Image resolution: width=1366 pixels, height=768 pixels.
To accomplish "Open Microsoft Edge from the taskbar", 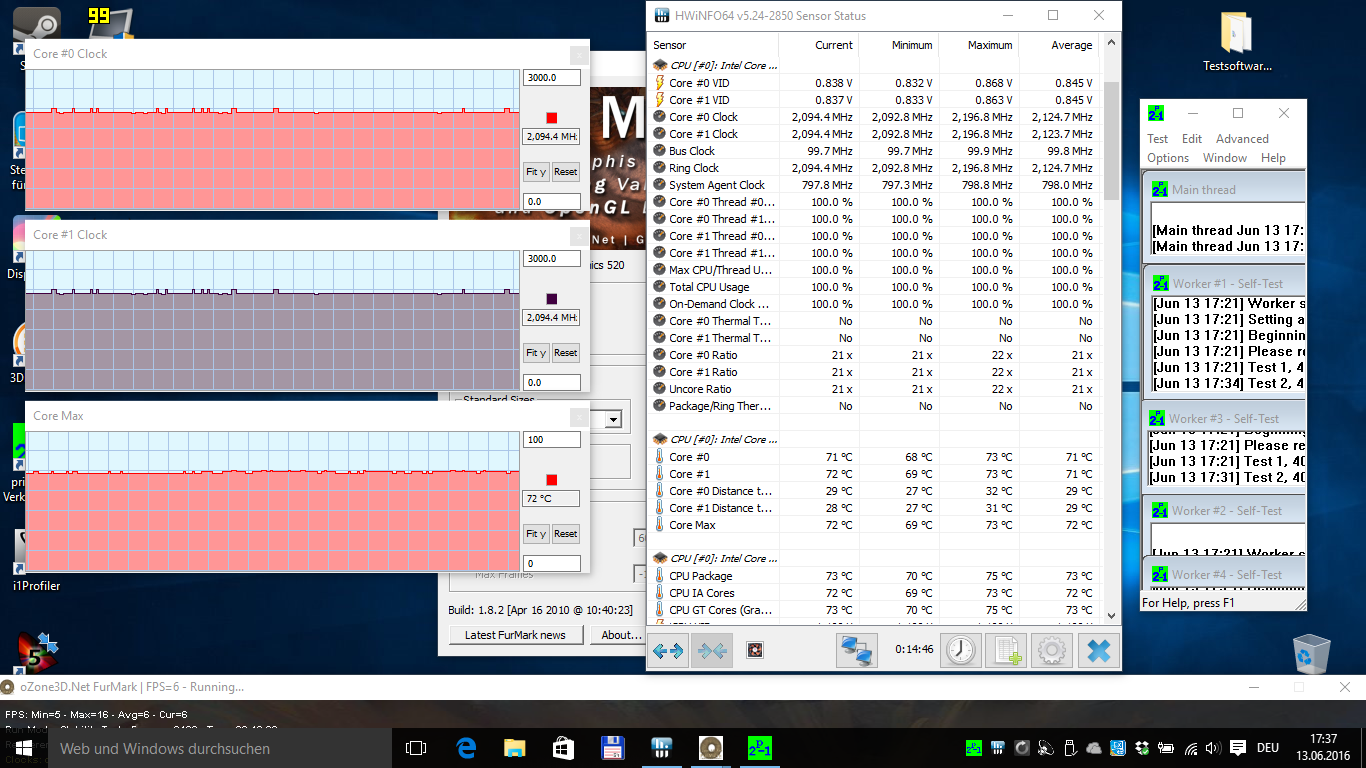I will pos(466,748).
